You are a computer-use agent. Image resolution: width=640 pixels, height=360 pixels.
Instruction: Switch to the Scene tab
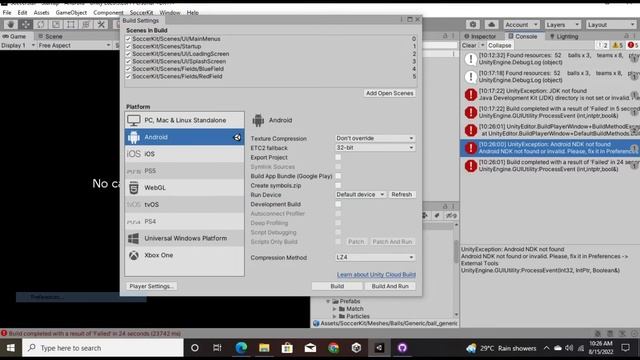coord(50,36)
